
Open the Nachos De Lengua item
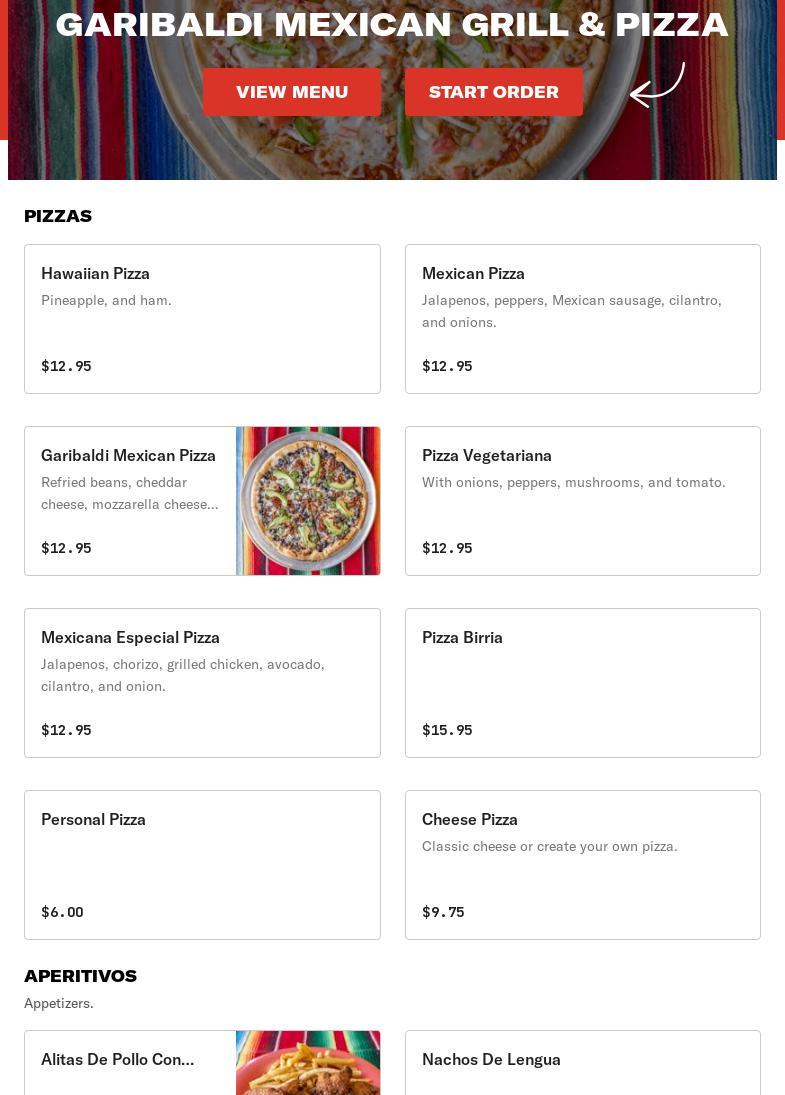582,1062
